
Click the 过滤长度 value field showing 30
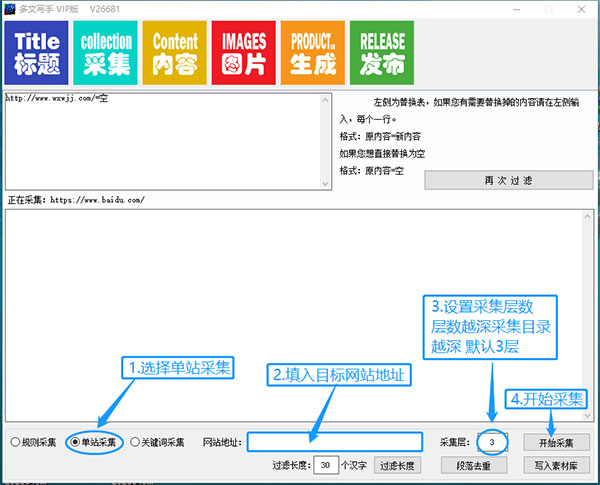click(x=326, y=465)
